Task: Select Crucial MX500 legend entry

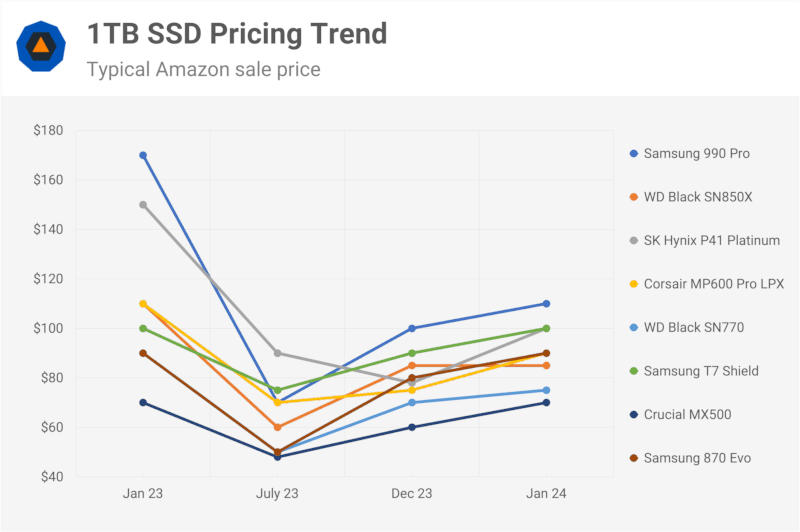Action: coord(689,414)
